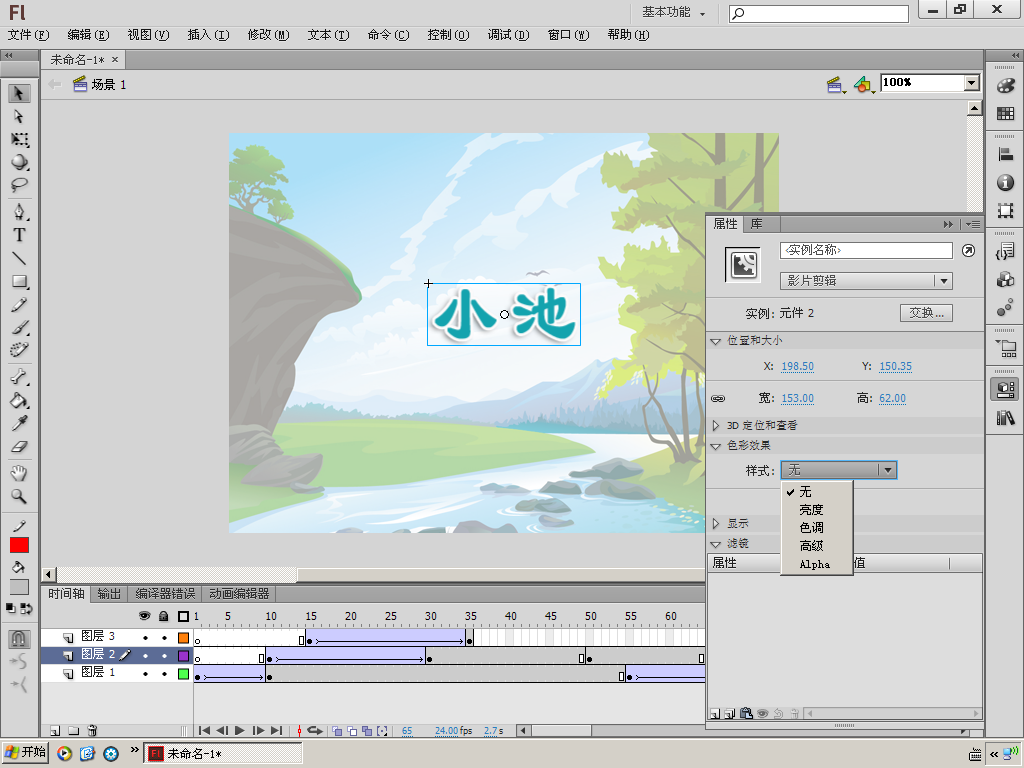Image resolution: width=1024 pixels, height=768 pixels.
Task: Toggle all layers lock header
Action: click(164, 616)
